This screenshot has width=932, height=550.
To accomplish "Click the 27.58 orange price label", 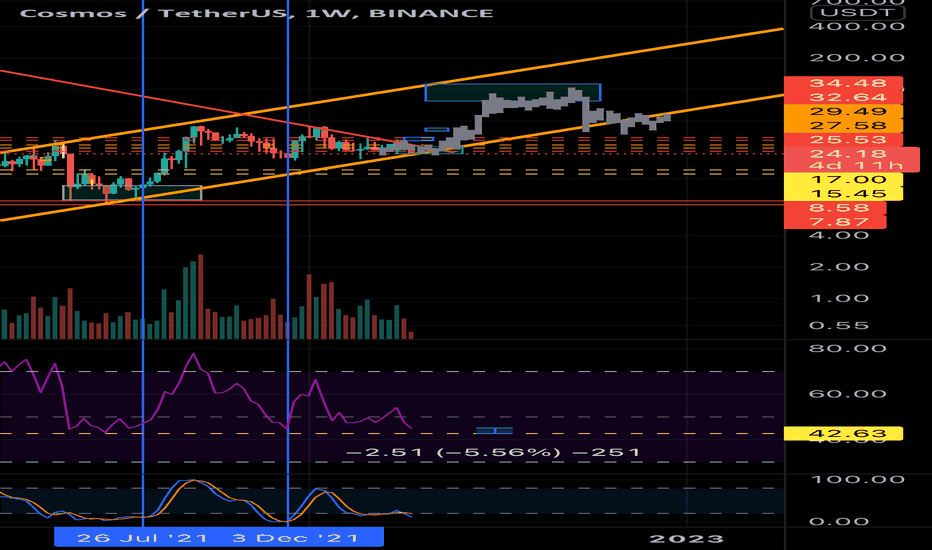I will tap(843, 125).
